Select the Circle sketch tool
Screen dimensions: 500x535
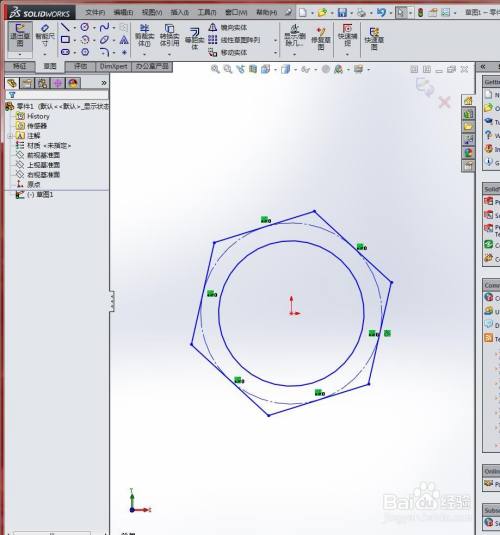(85, 27)
